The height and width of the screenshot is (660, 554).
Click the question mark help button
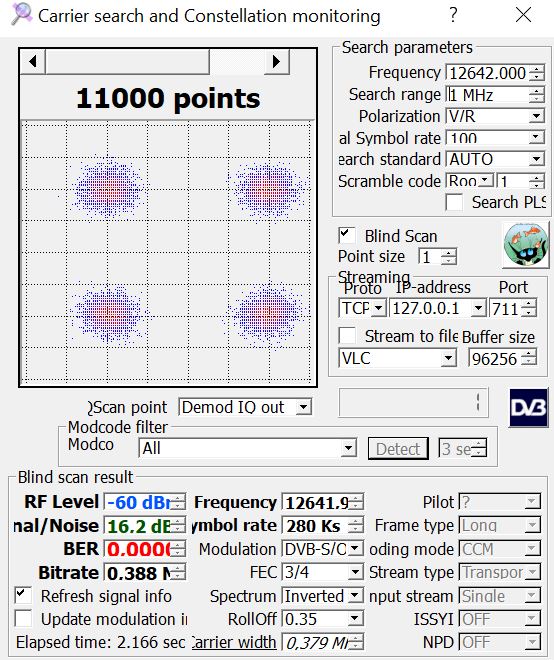(x=453, y=15)
